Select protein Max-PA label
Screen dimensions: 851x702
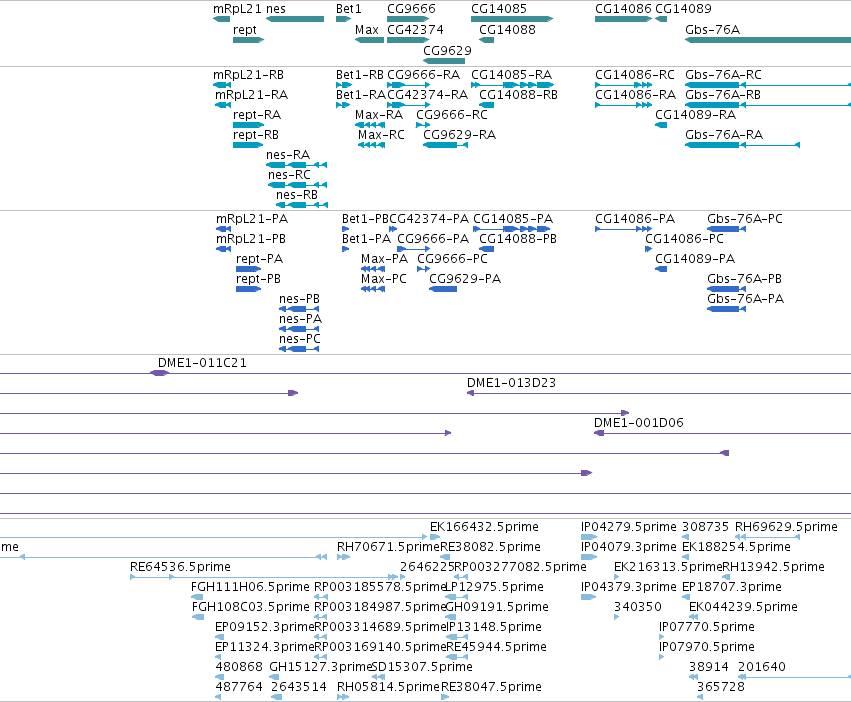click(384, 259)
